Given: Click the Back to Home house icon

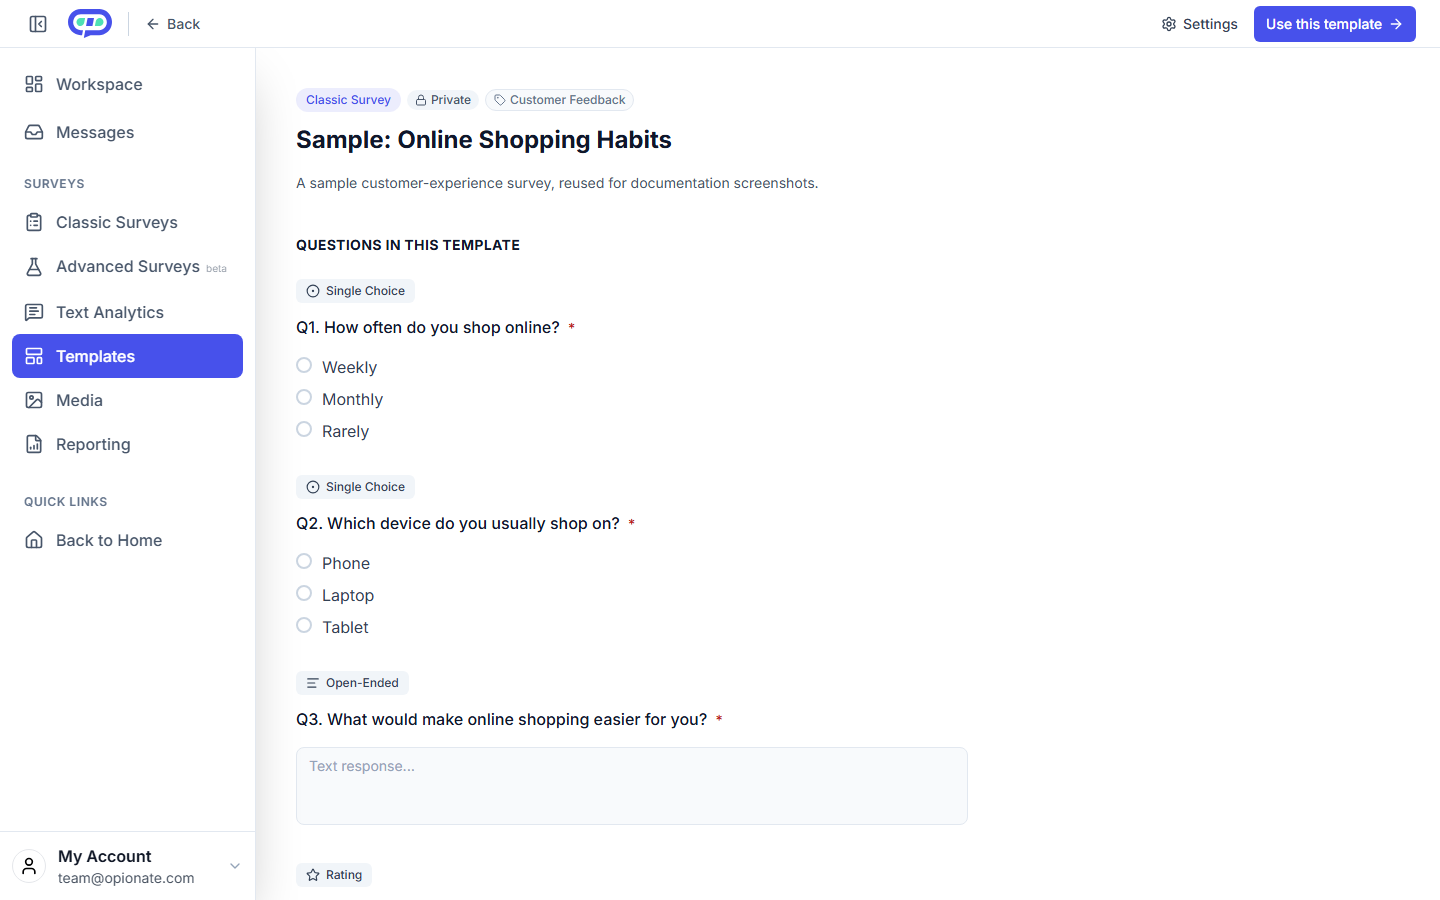Looking at the screenshot, I should click(34, 540).
